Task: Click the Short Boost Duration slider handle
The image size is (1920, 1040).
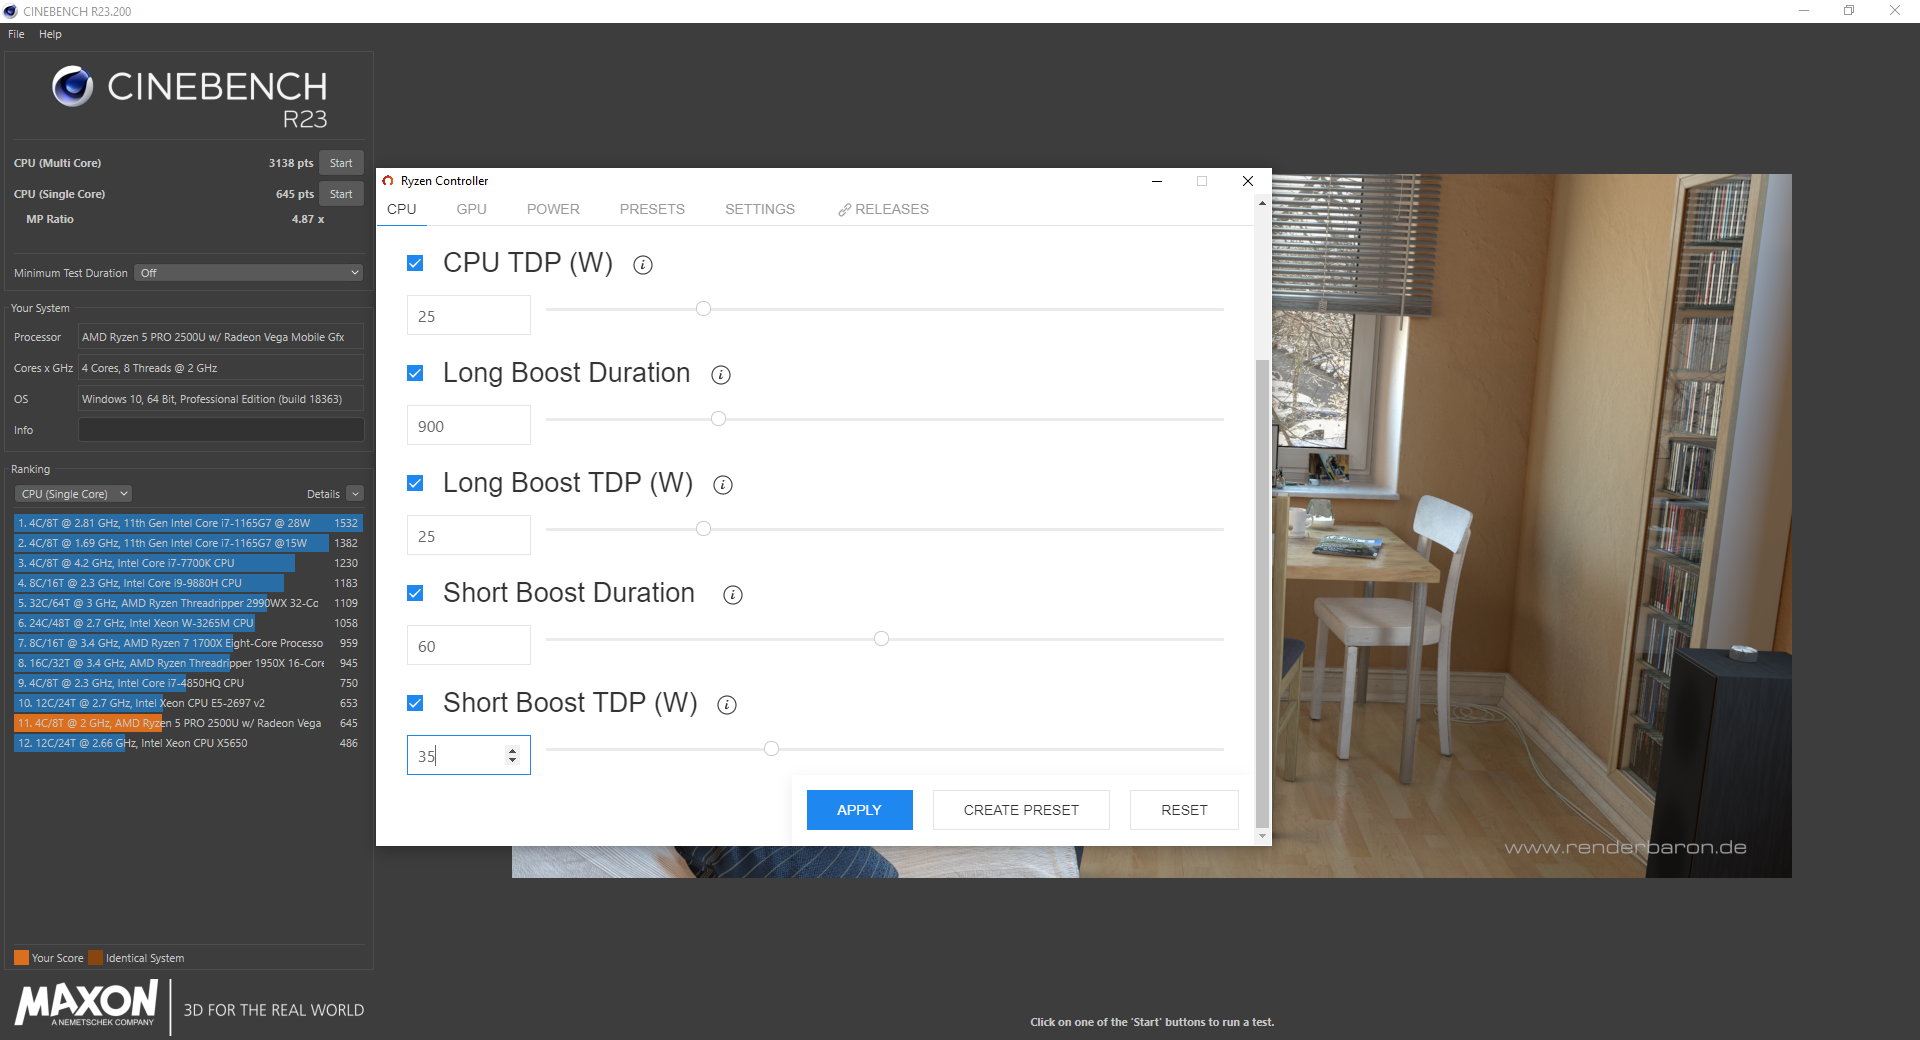Action: click(x=881, y=639)
